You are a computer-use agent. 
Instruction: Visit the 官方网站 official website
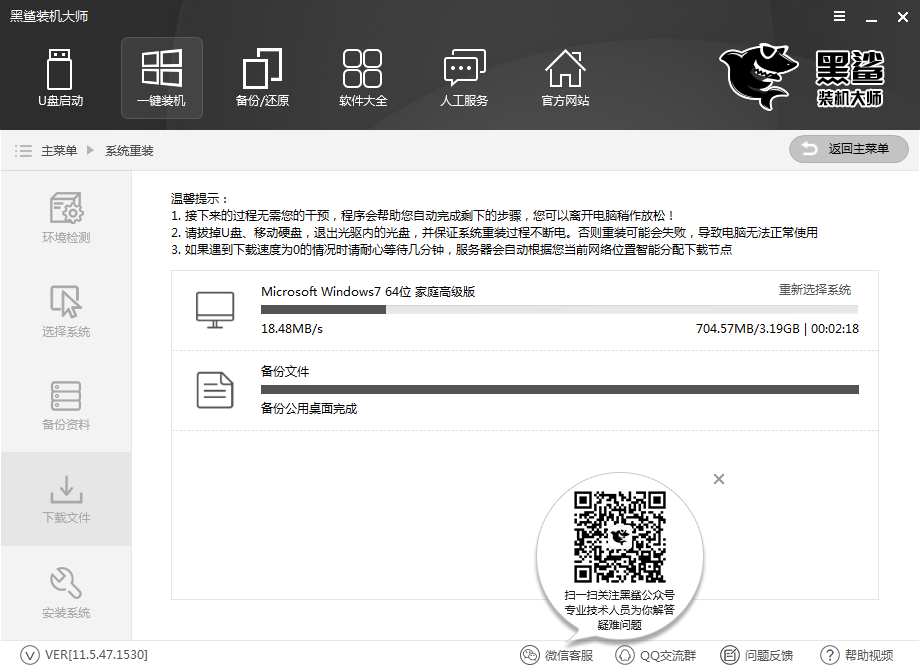[565, 78]
